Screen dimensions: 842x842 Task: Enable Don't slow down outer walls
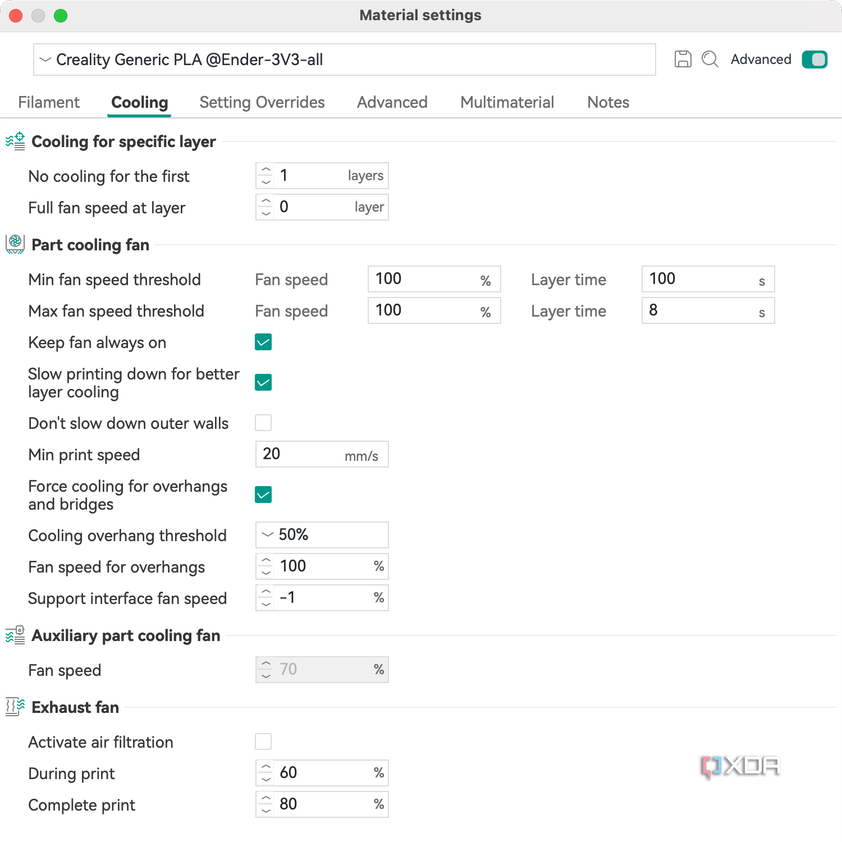click(x=263, y=423)
